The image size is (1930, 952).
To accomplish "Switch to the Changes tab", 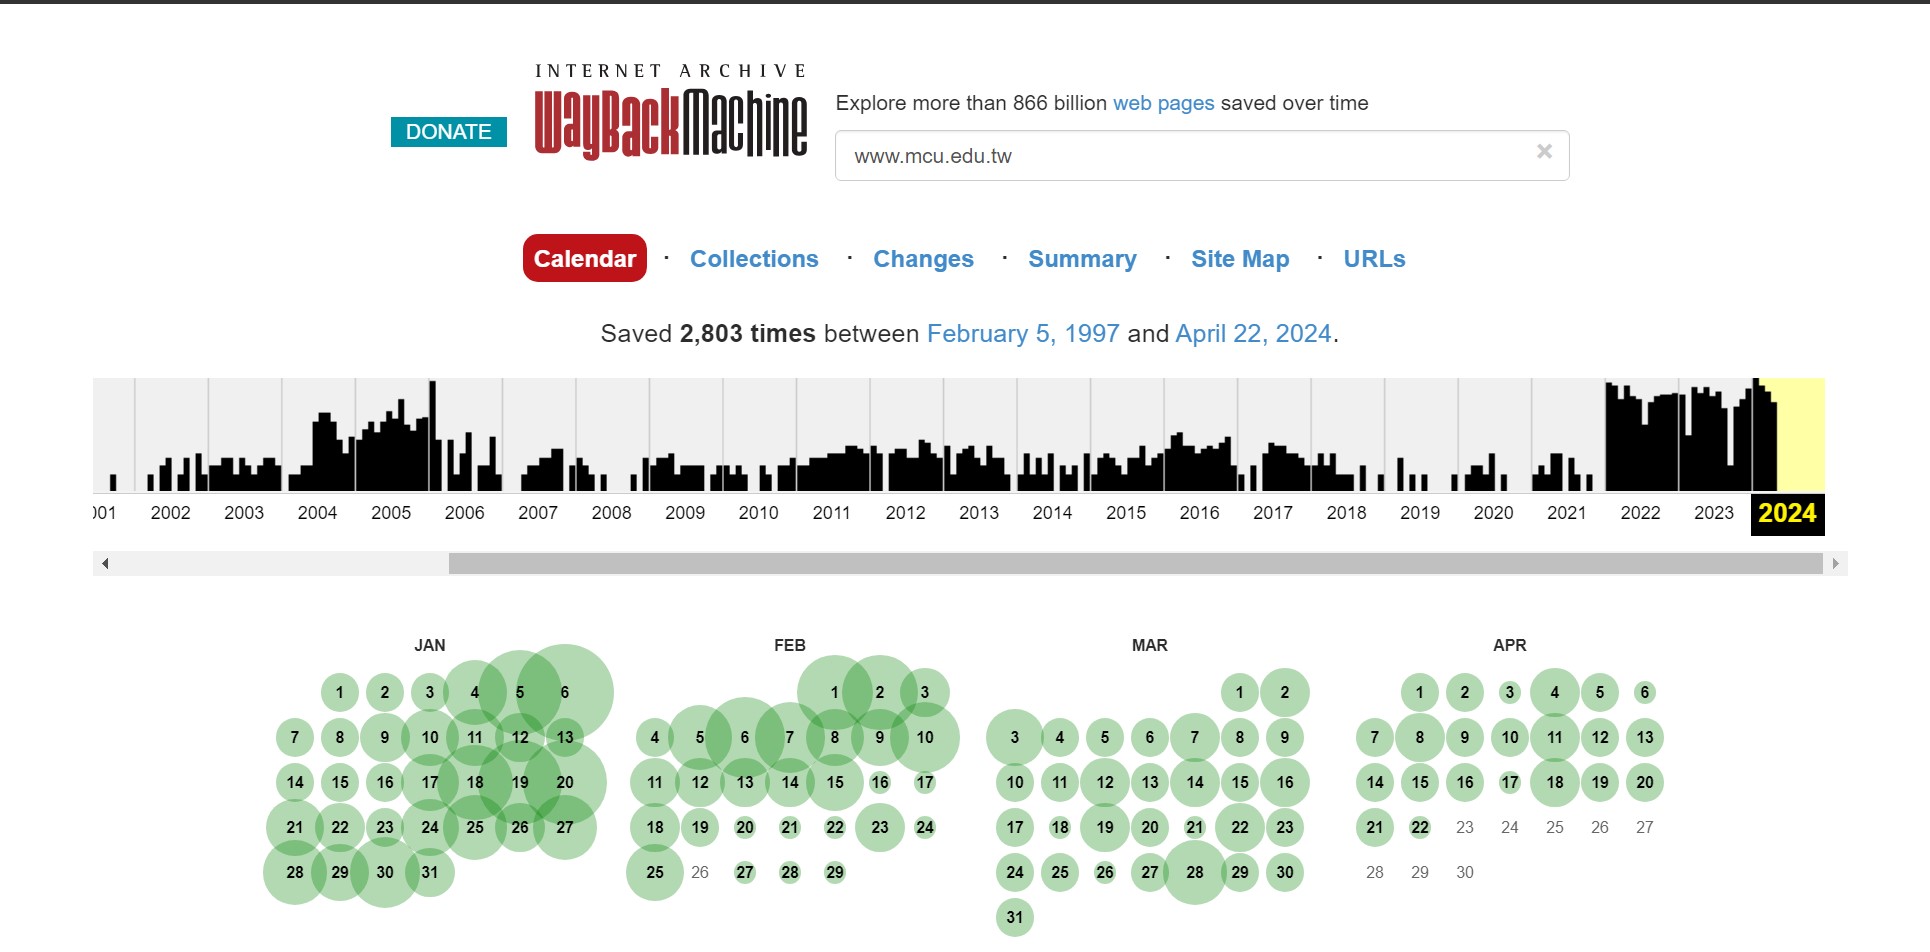I will tap(923, 259).
